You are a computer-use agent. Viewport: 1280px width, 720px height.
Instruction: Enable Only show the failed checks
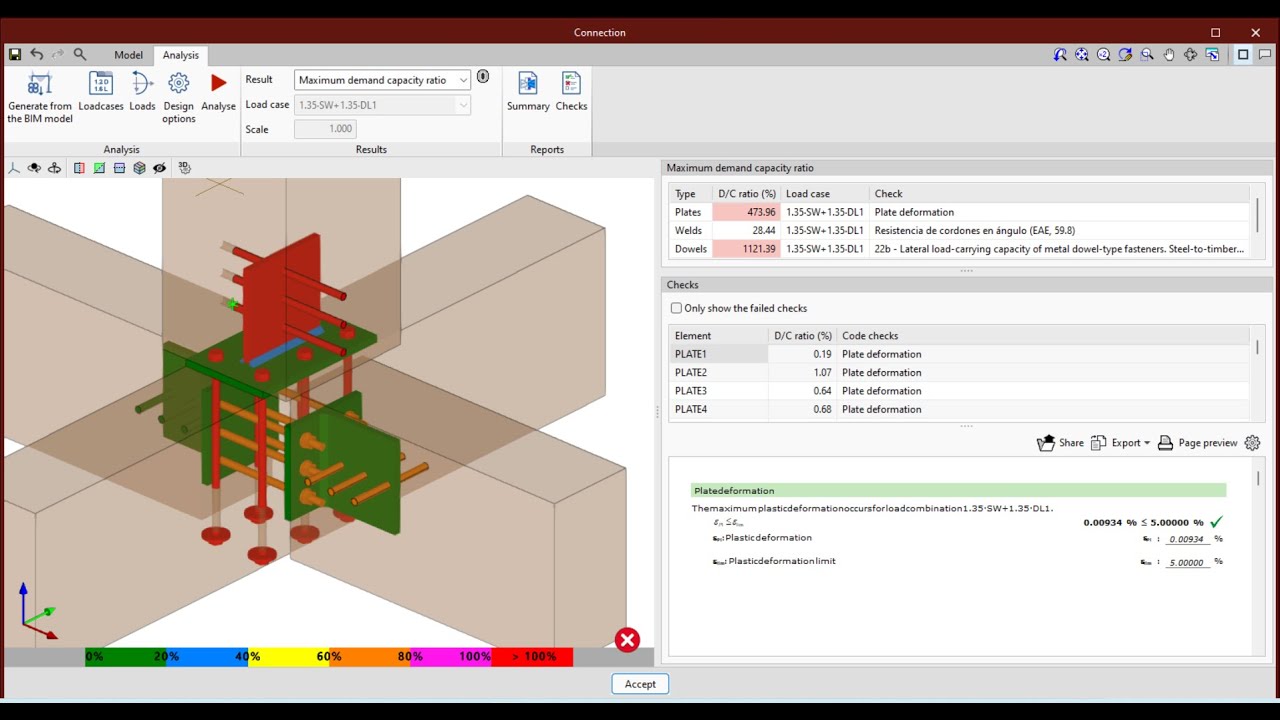click(x=676, y=308)
